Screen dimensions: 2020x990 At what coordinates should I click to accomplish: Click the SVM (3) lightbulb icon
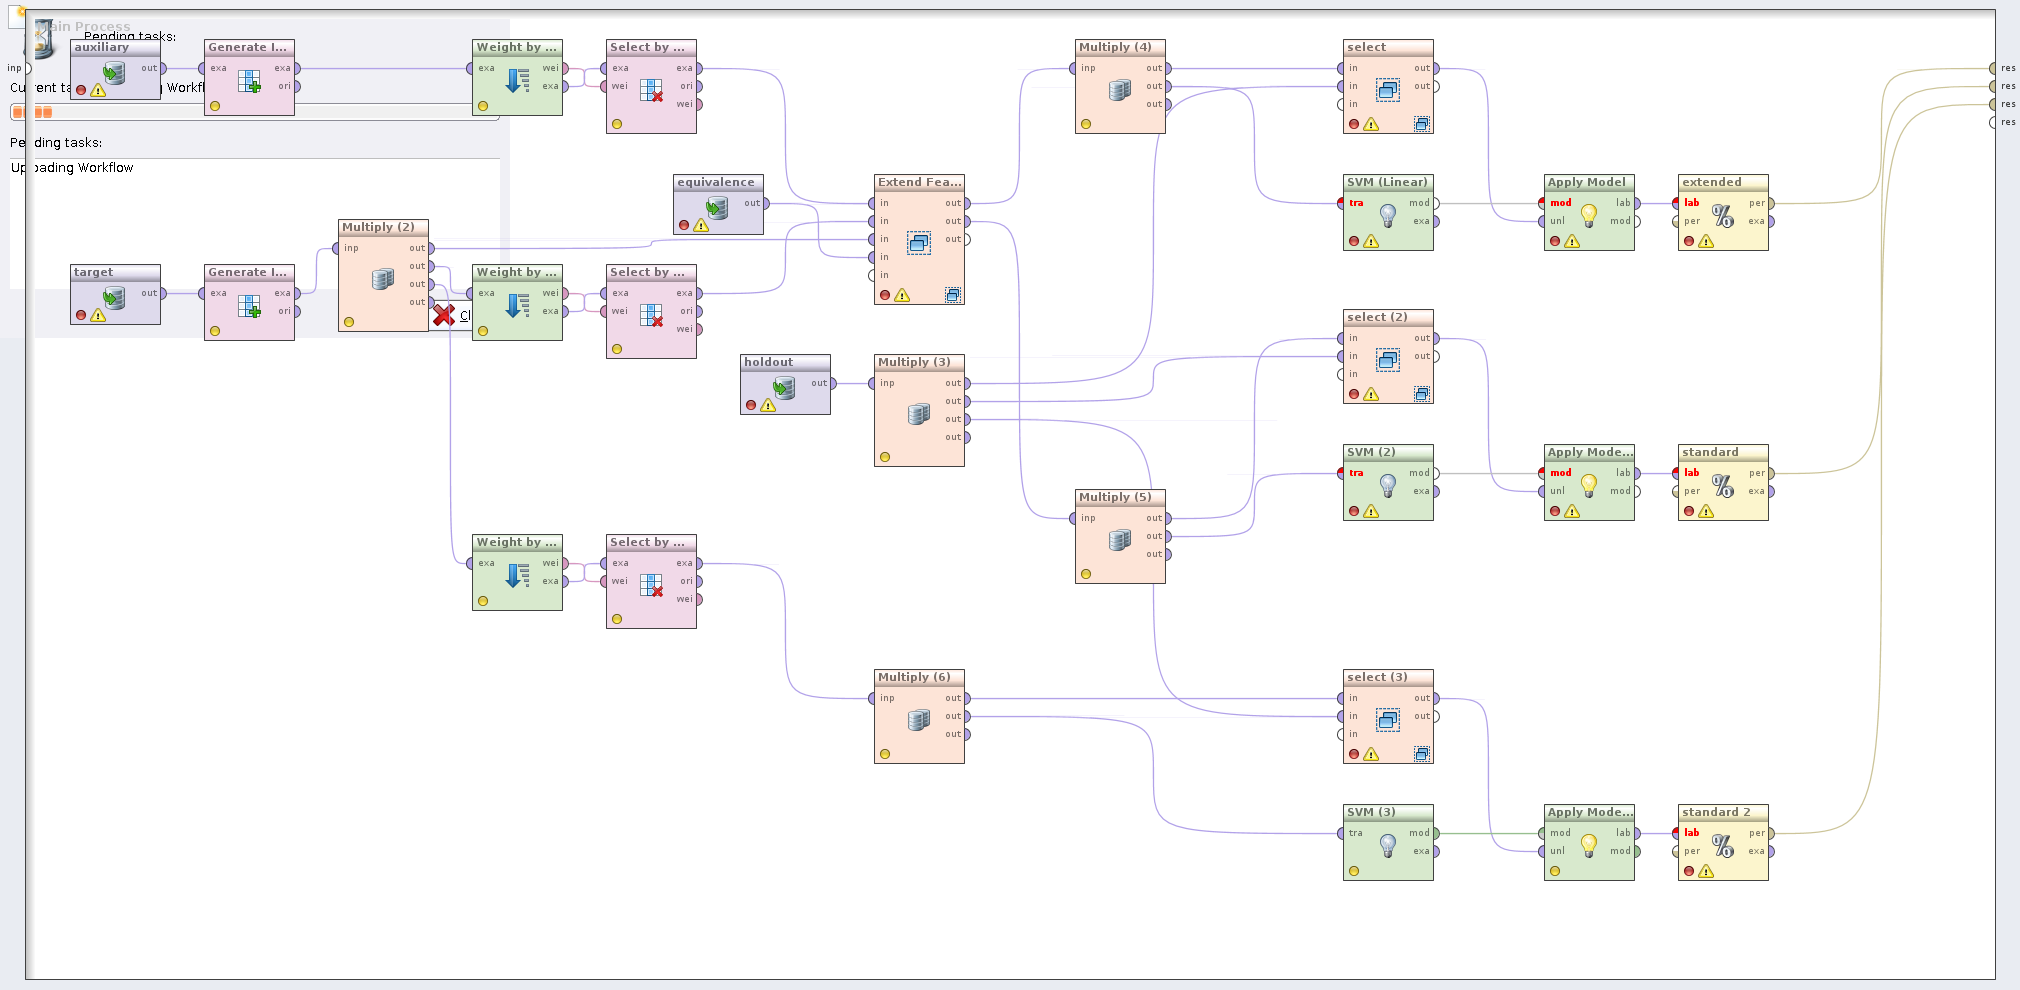click(x=1388, y=845)
